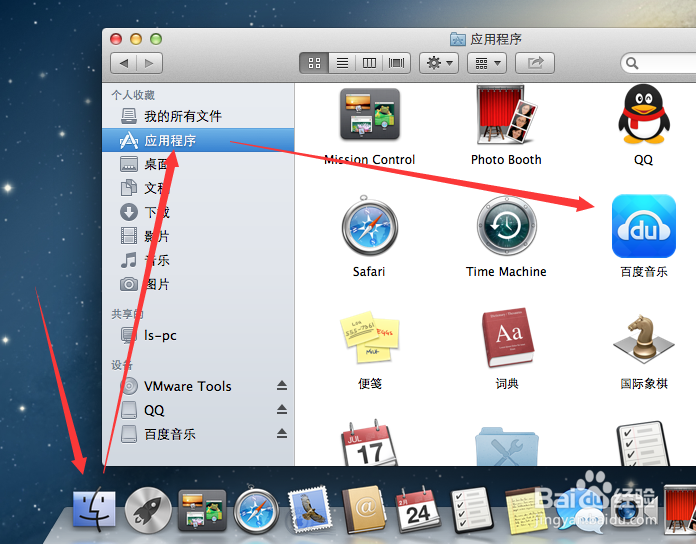Close the Finder window with red button
The height and width of the screenshot is (544, 696).
[116, 39]
